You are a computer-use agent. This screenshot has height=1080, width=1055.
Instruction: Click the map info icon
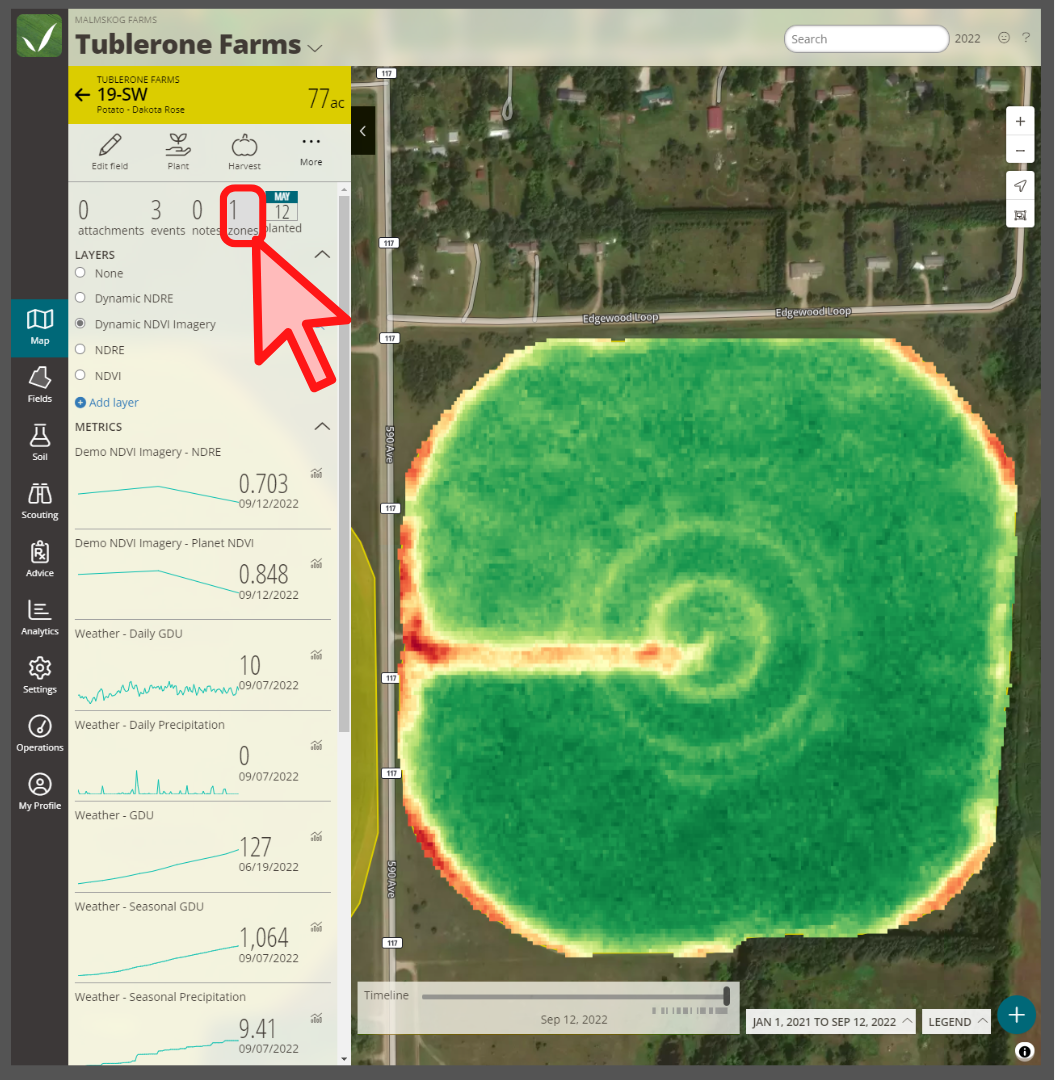tap(1024, 1051)
